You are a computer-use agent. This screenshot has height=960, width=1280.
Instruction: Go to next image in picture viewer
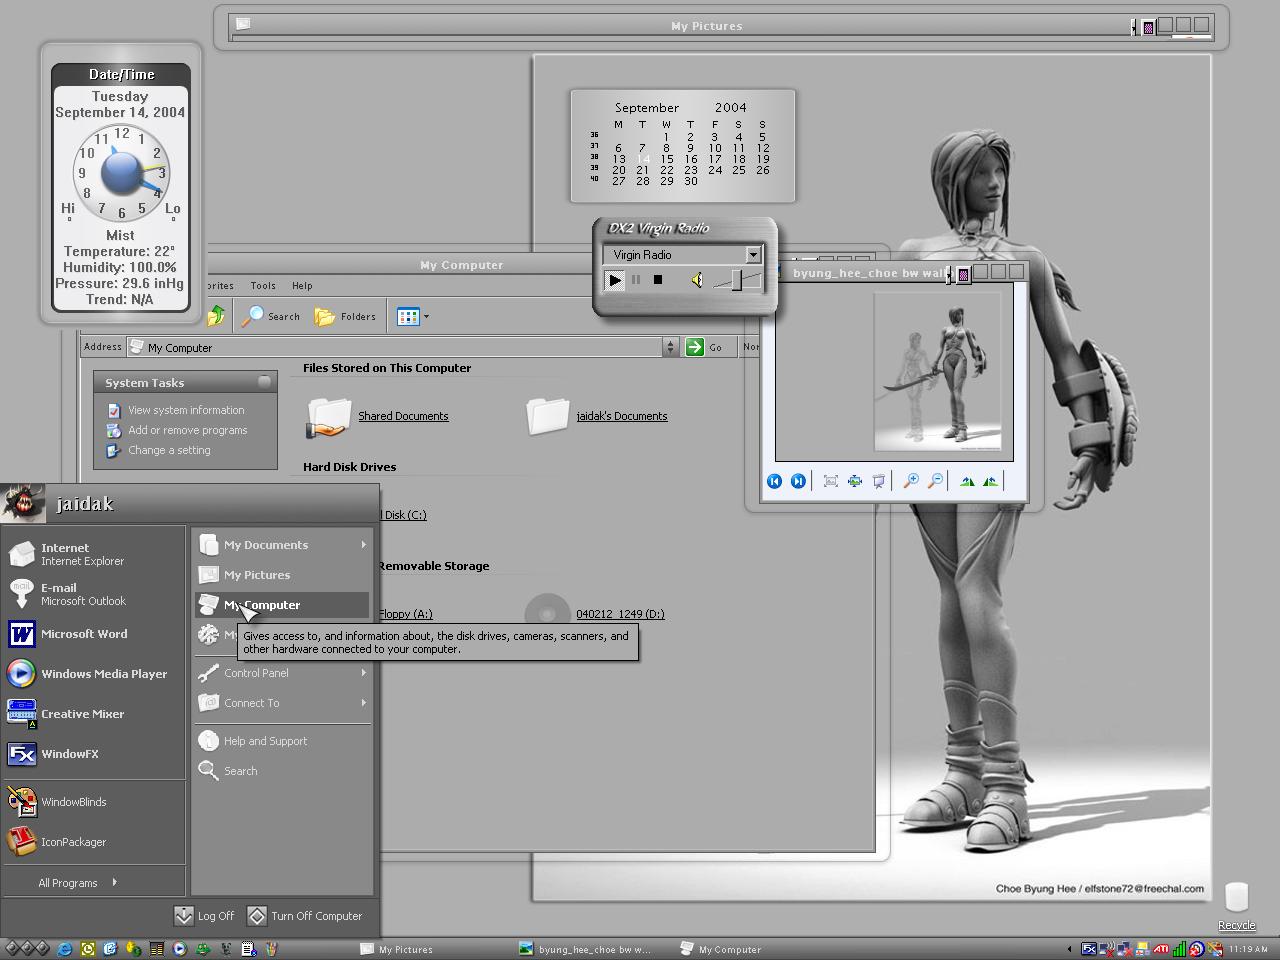[798, 481]
